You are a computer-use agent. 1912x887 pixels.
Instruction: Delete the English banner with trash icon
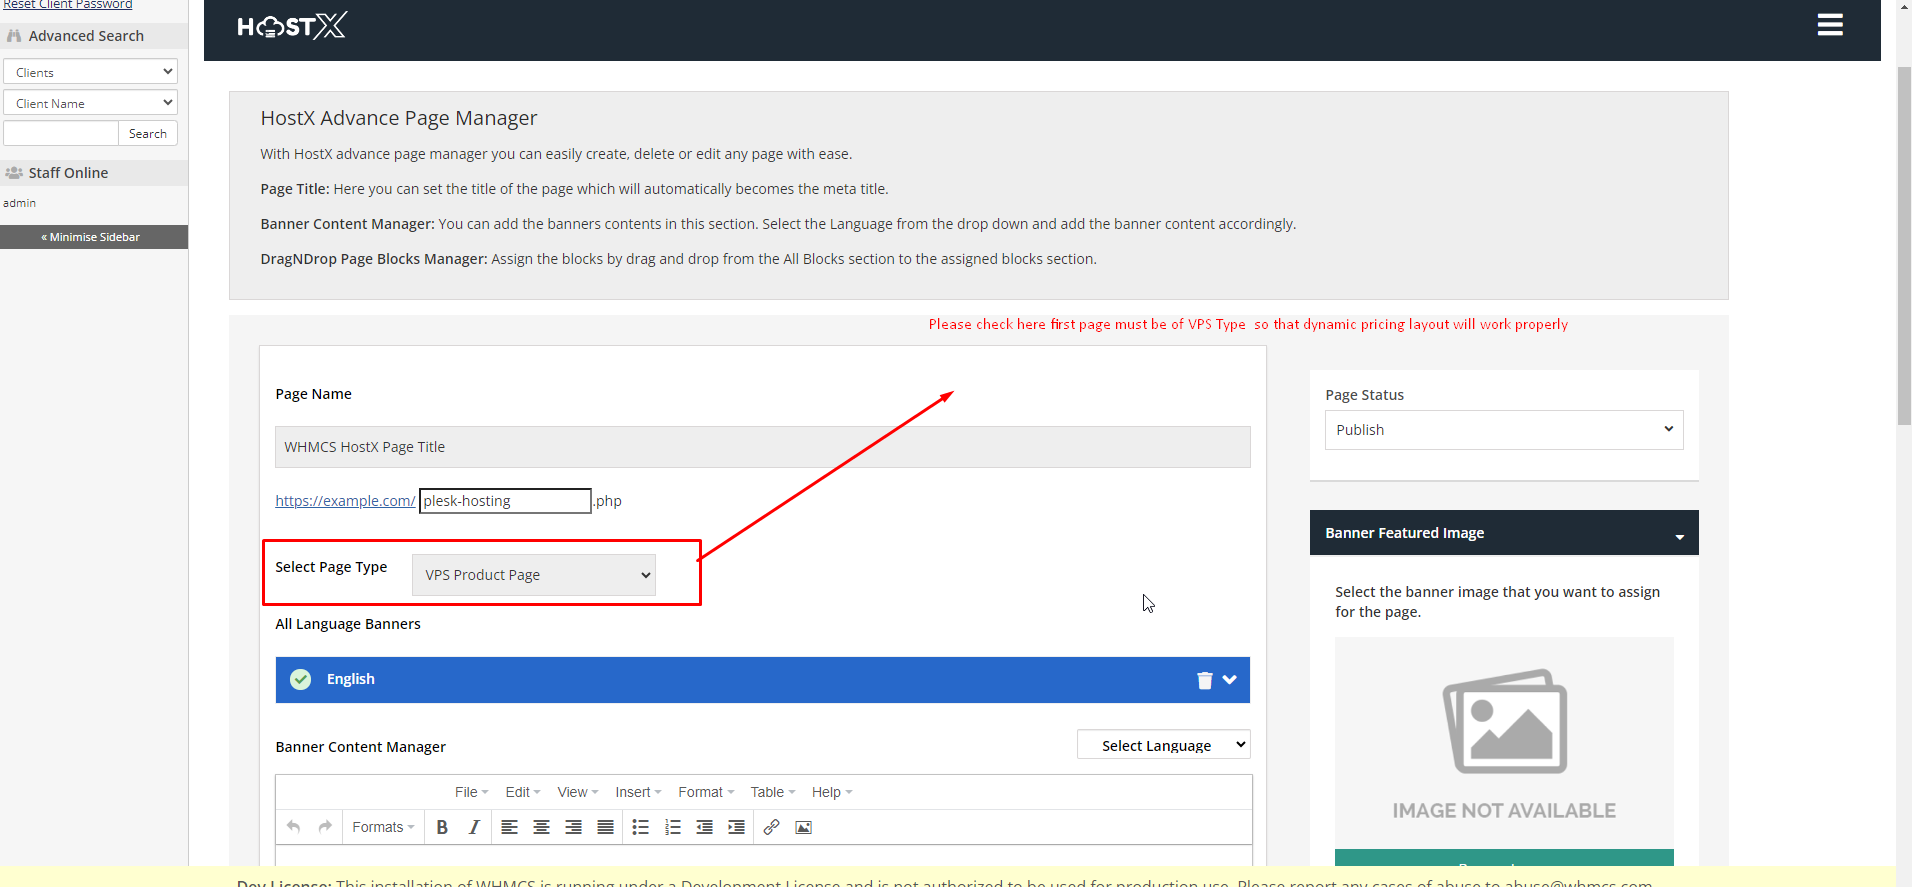[x=1204, y=680]
